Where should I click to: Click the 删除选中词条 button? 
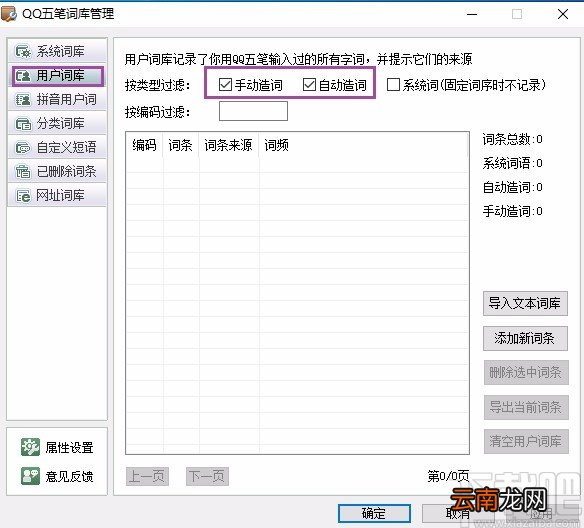pyautogui.click(x=526, y=372)
